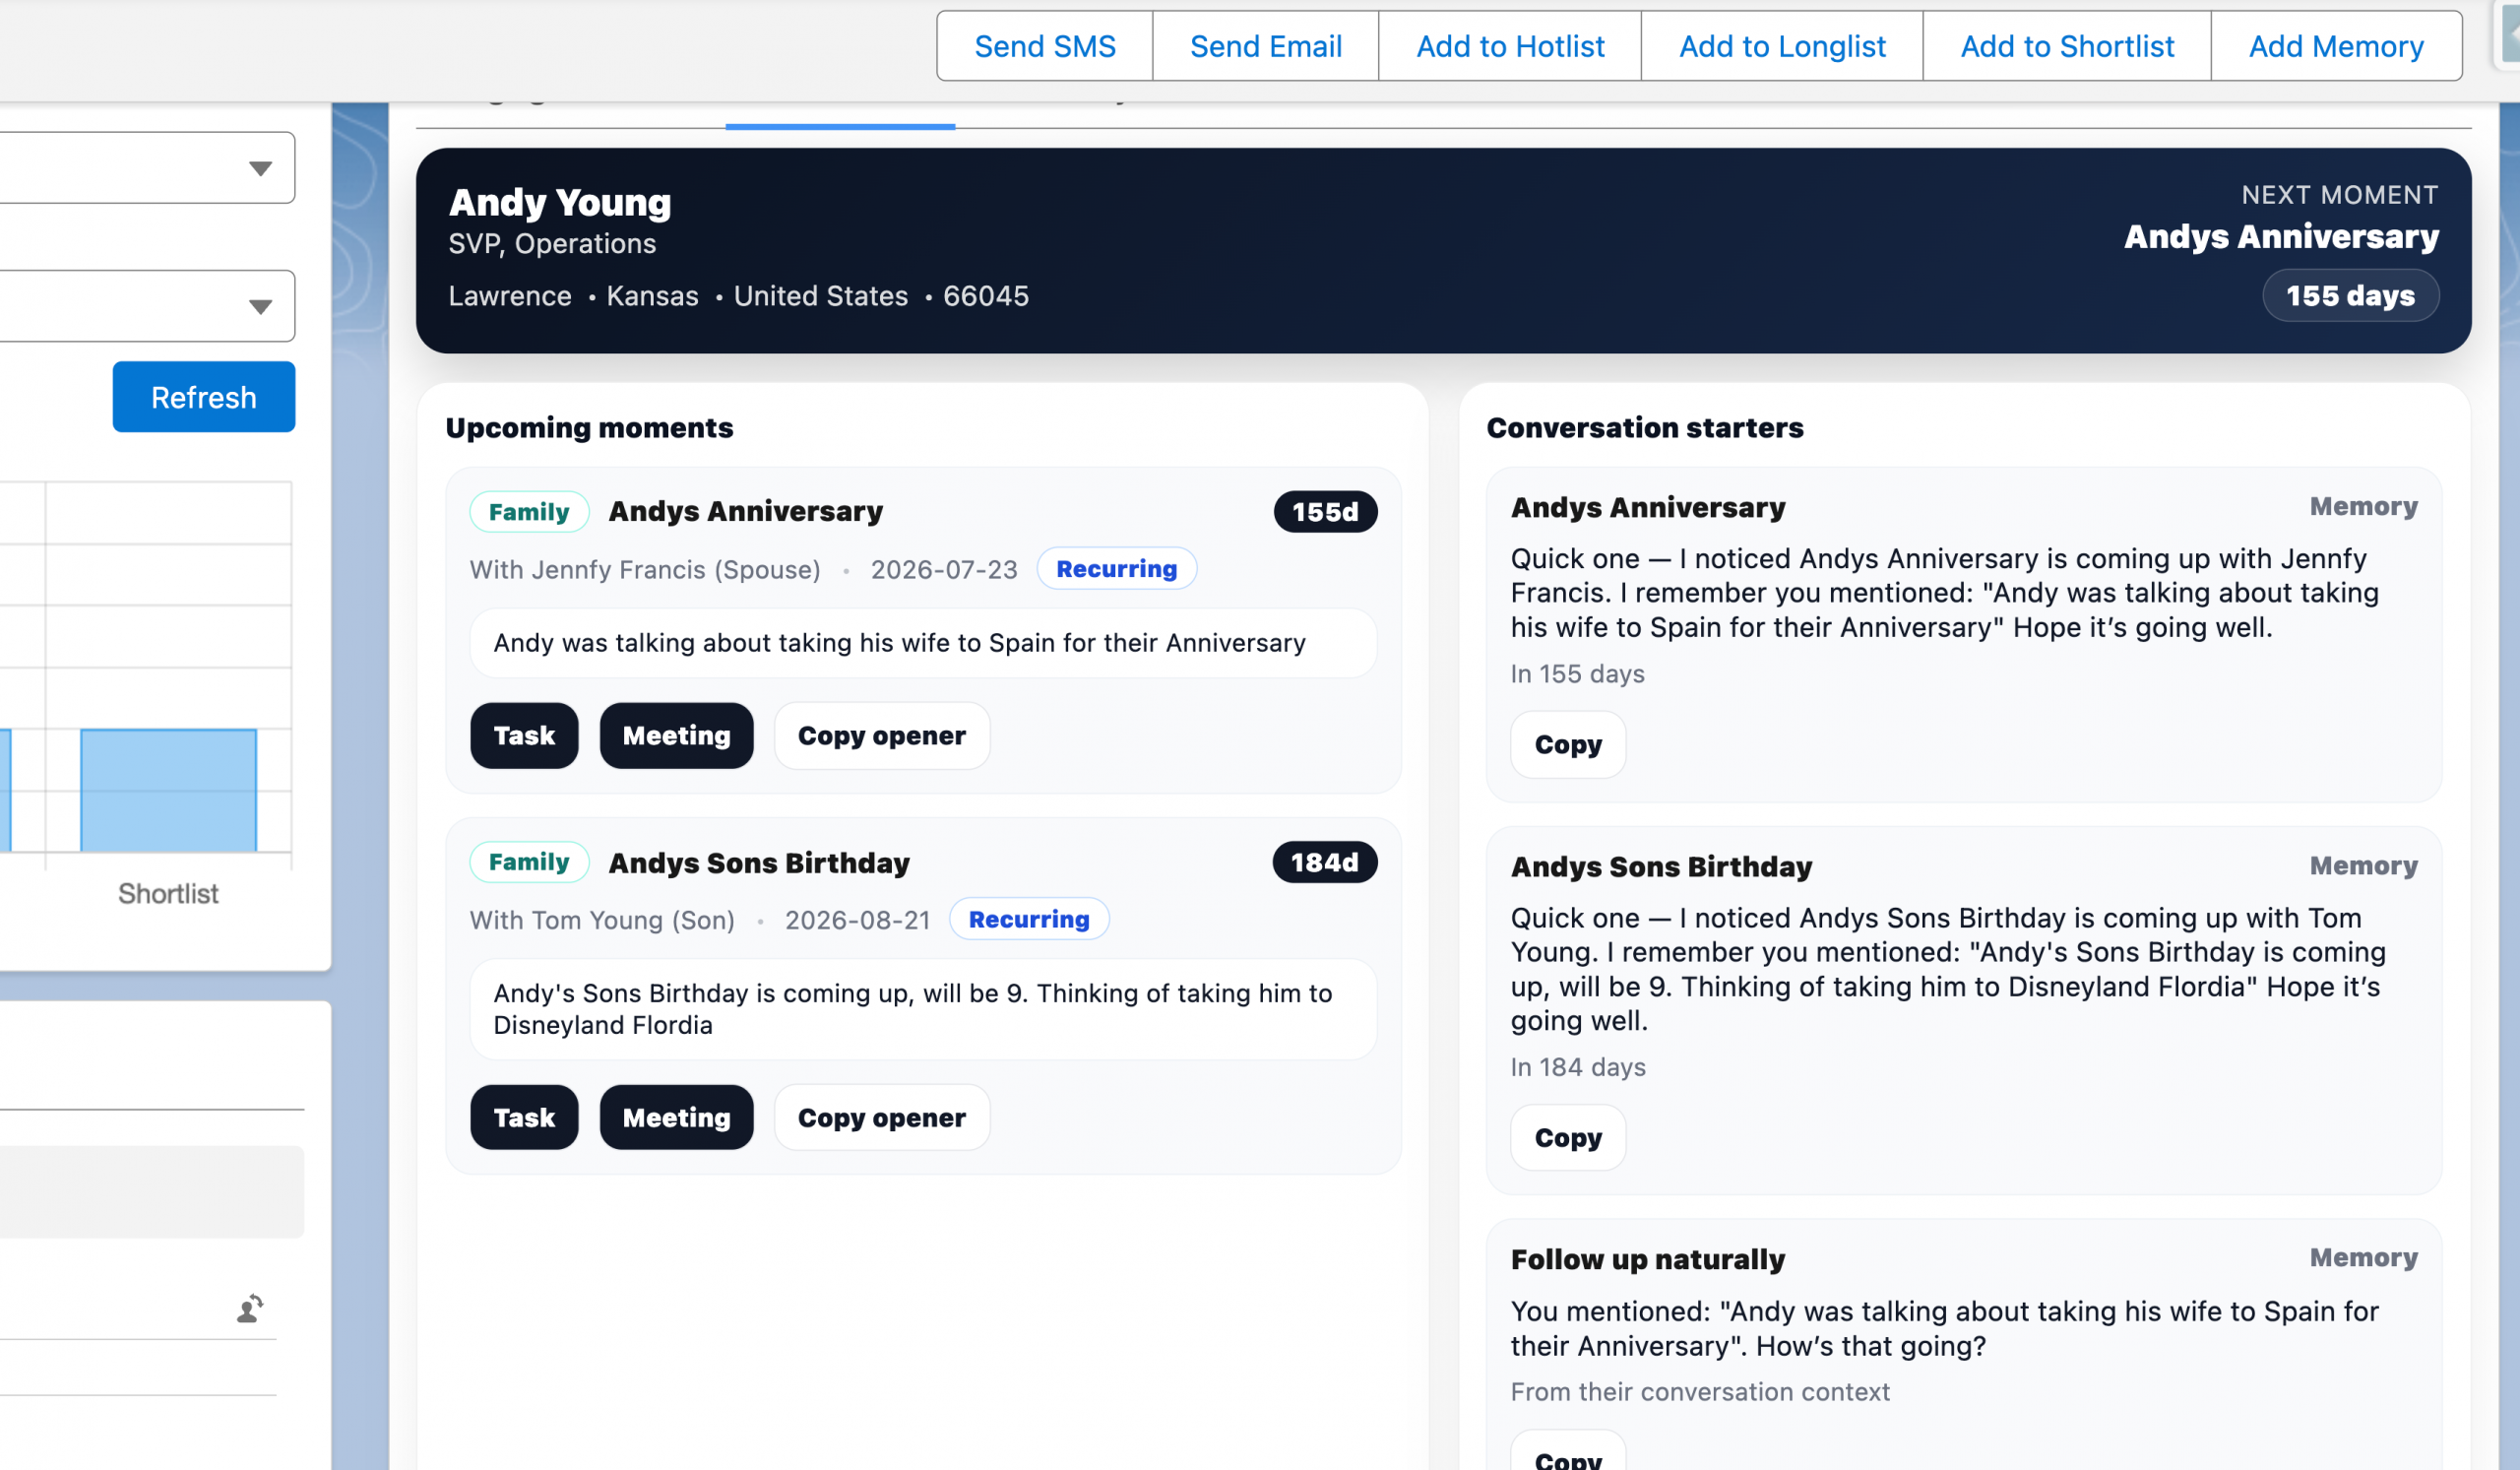Create Task for Andys Anniversary
The height and width of the screenshot is (1470, 2520).
pos(523,735)
